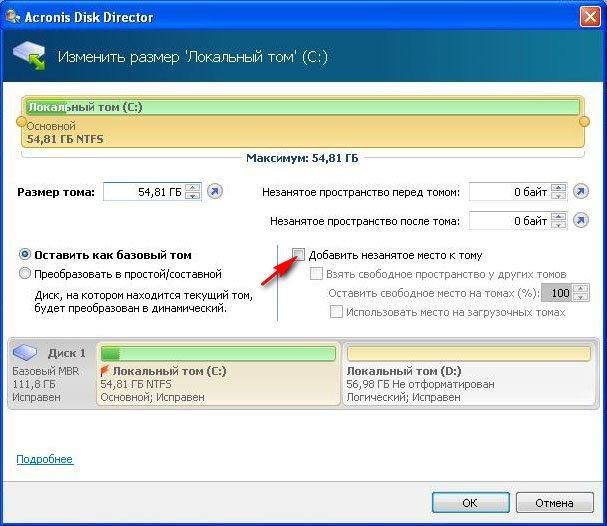The width and height of the screenshot is (607, 526).
Task: Increase free space percentage spinner up
Action: [x=580, y=289]
